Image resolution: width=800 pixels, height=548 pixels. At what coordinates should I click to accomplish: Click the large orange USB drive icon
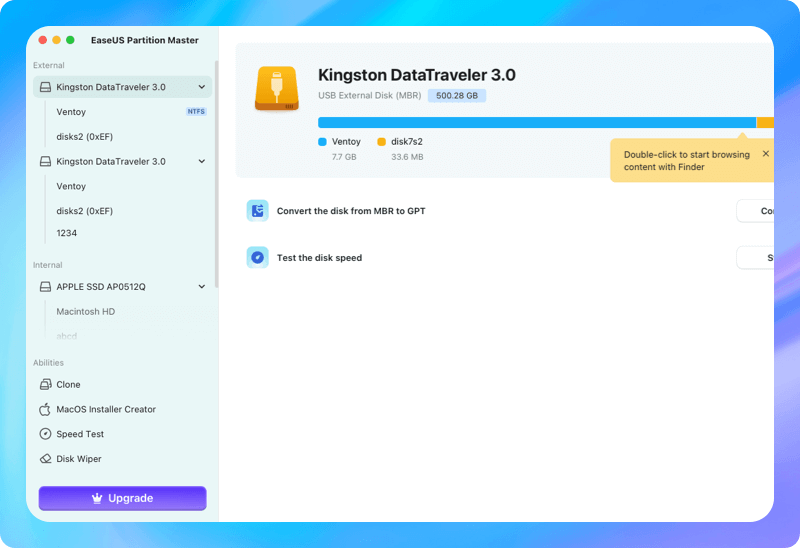coord(278,87)
